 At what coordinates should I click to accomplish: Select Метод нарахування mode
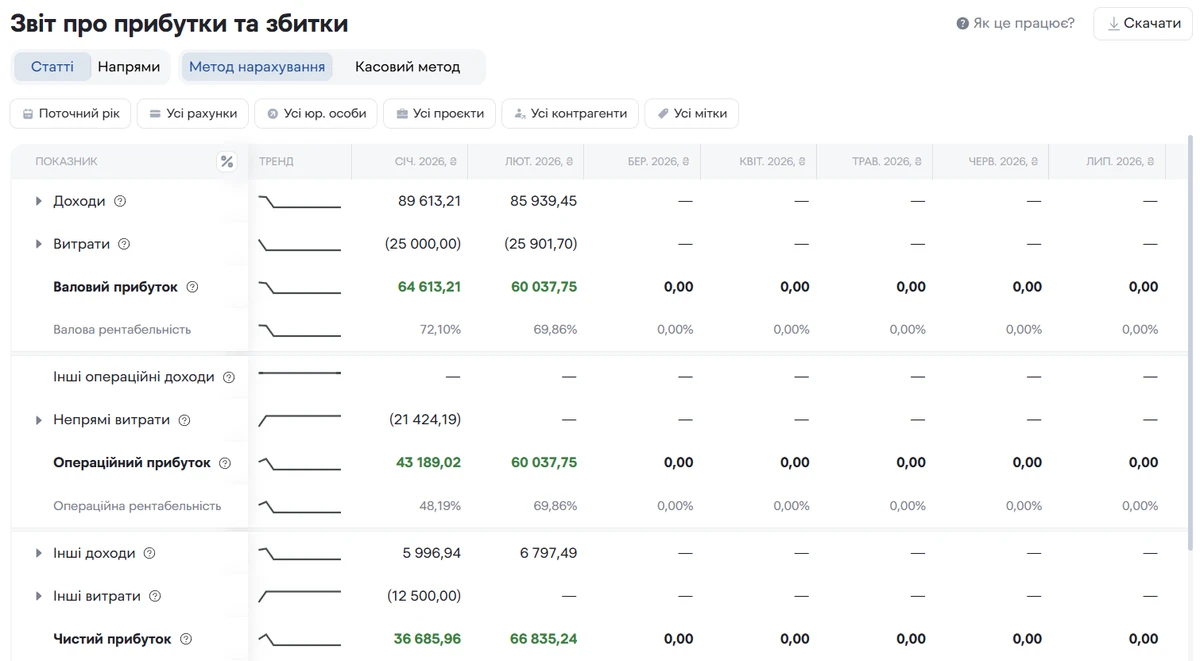(257, 67)
